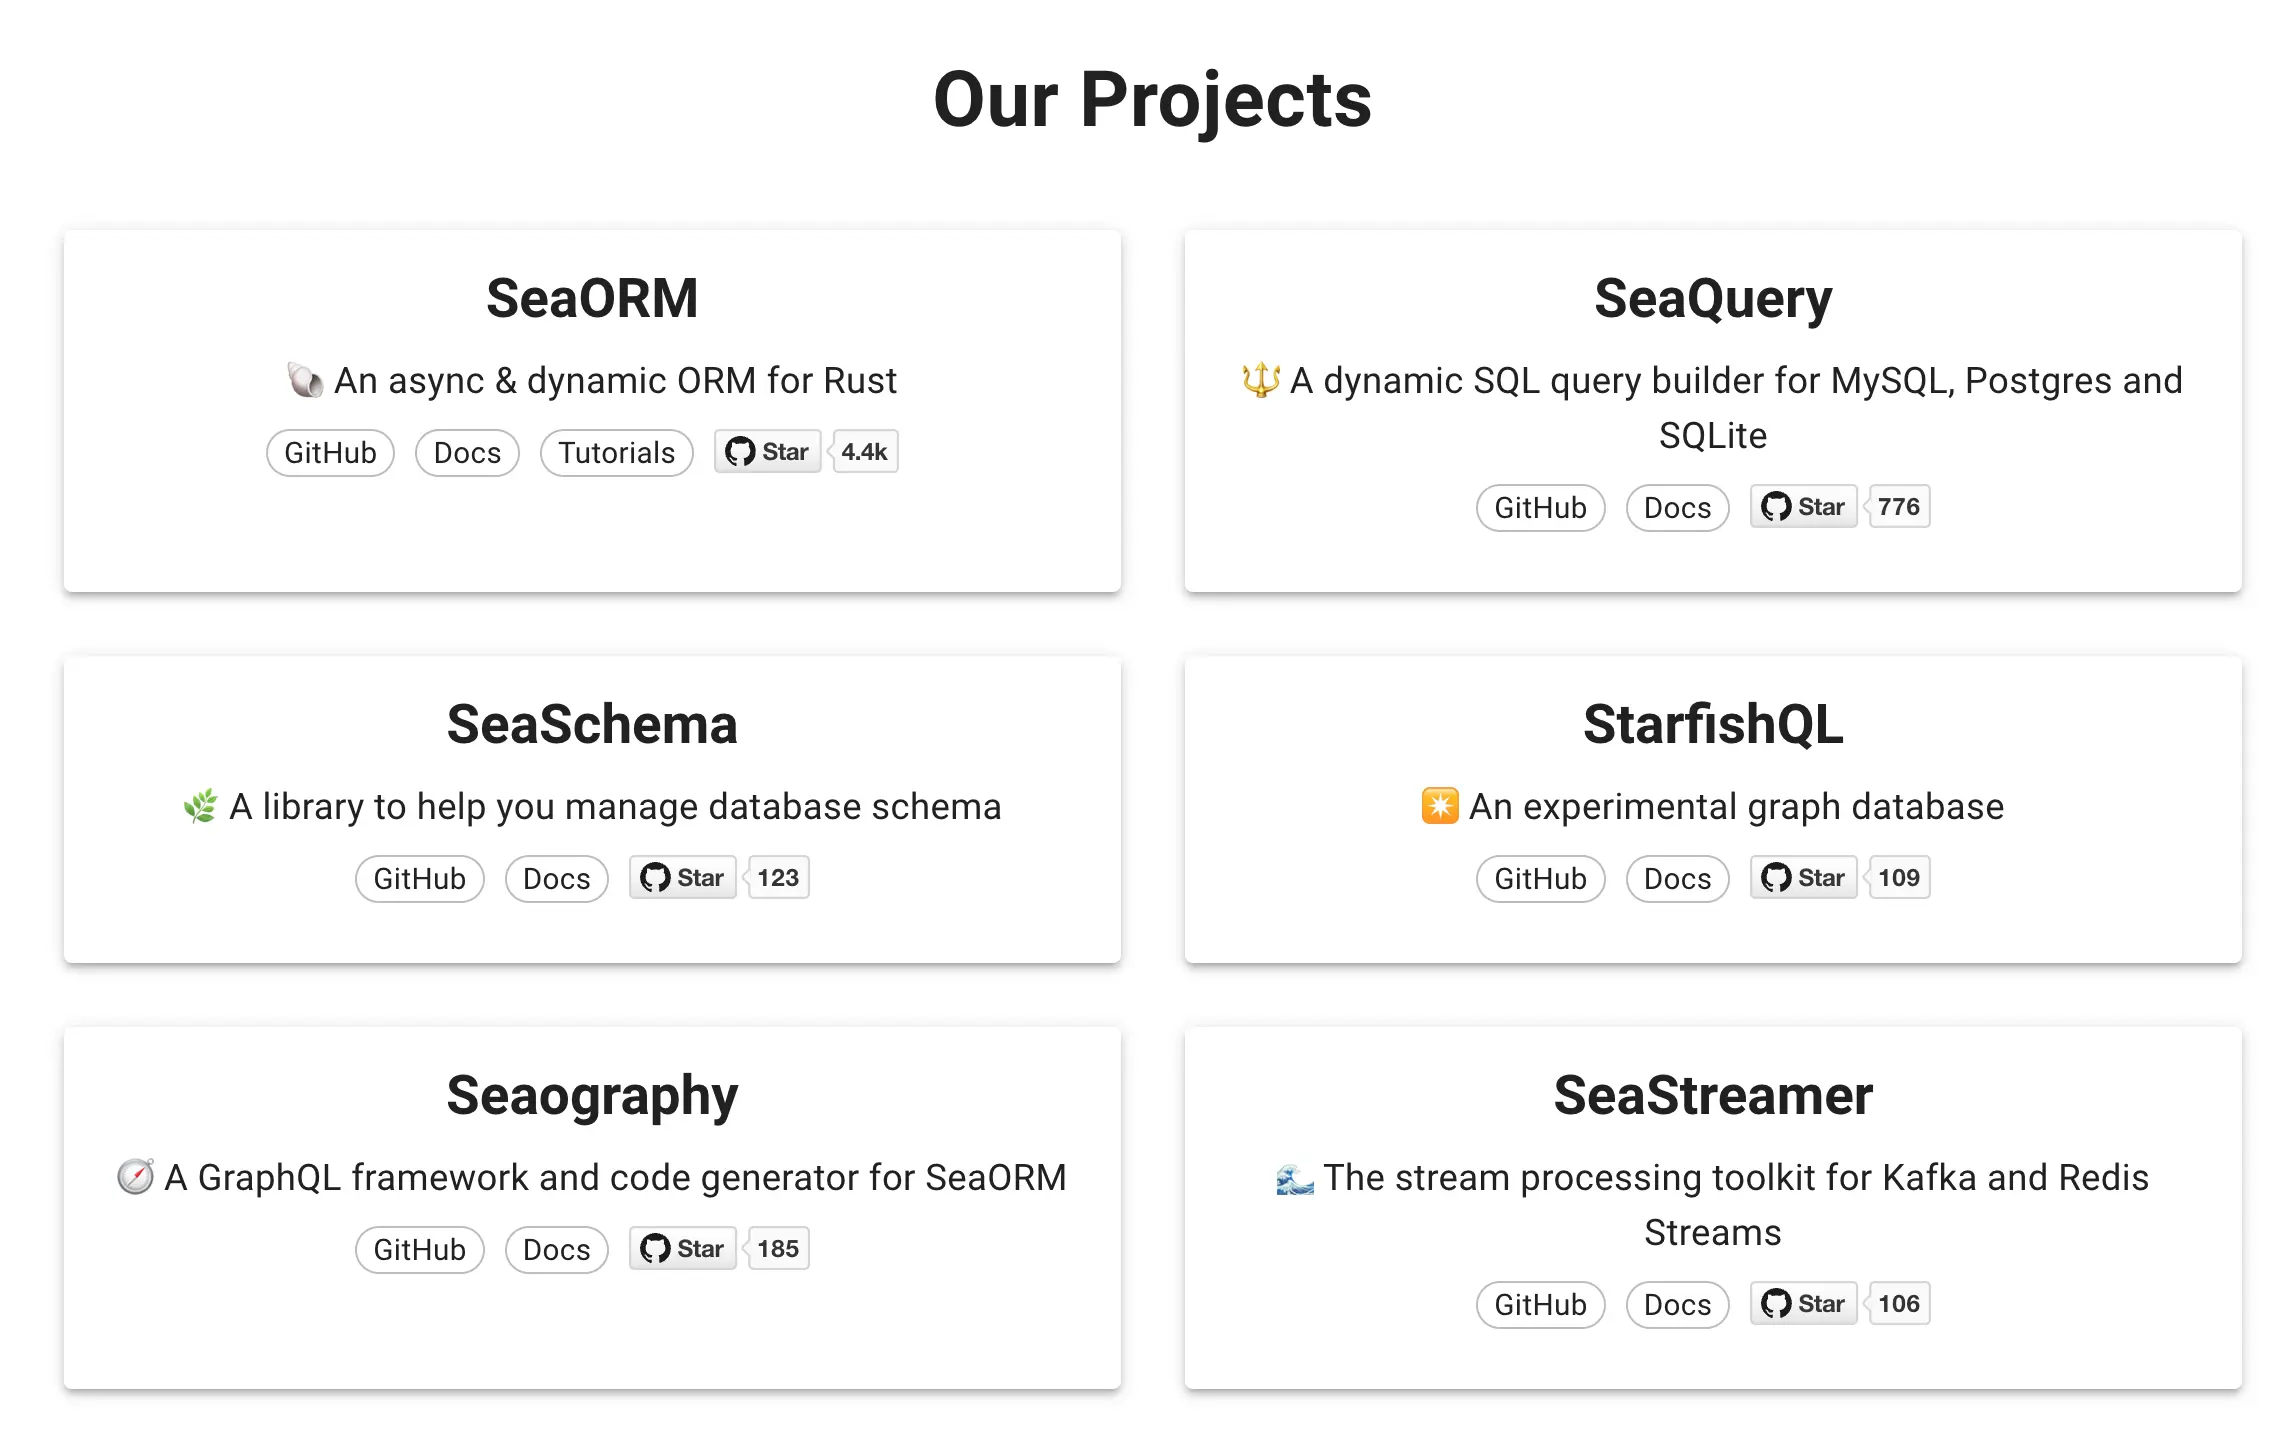Open the Docs for SeaQuery

tap(1677, 507)
